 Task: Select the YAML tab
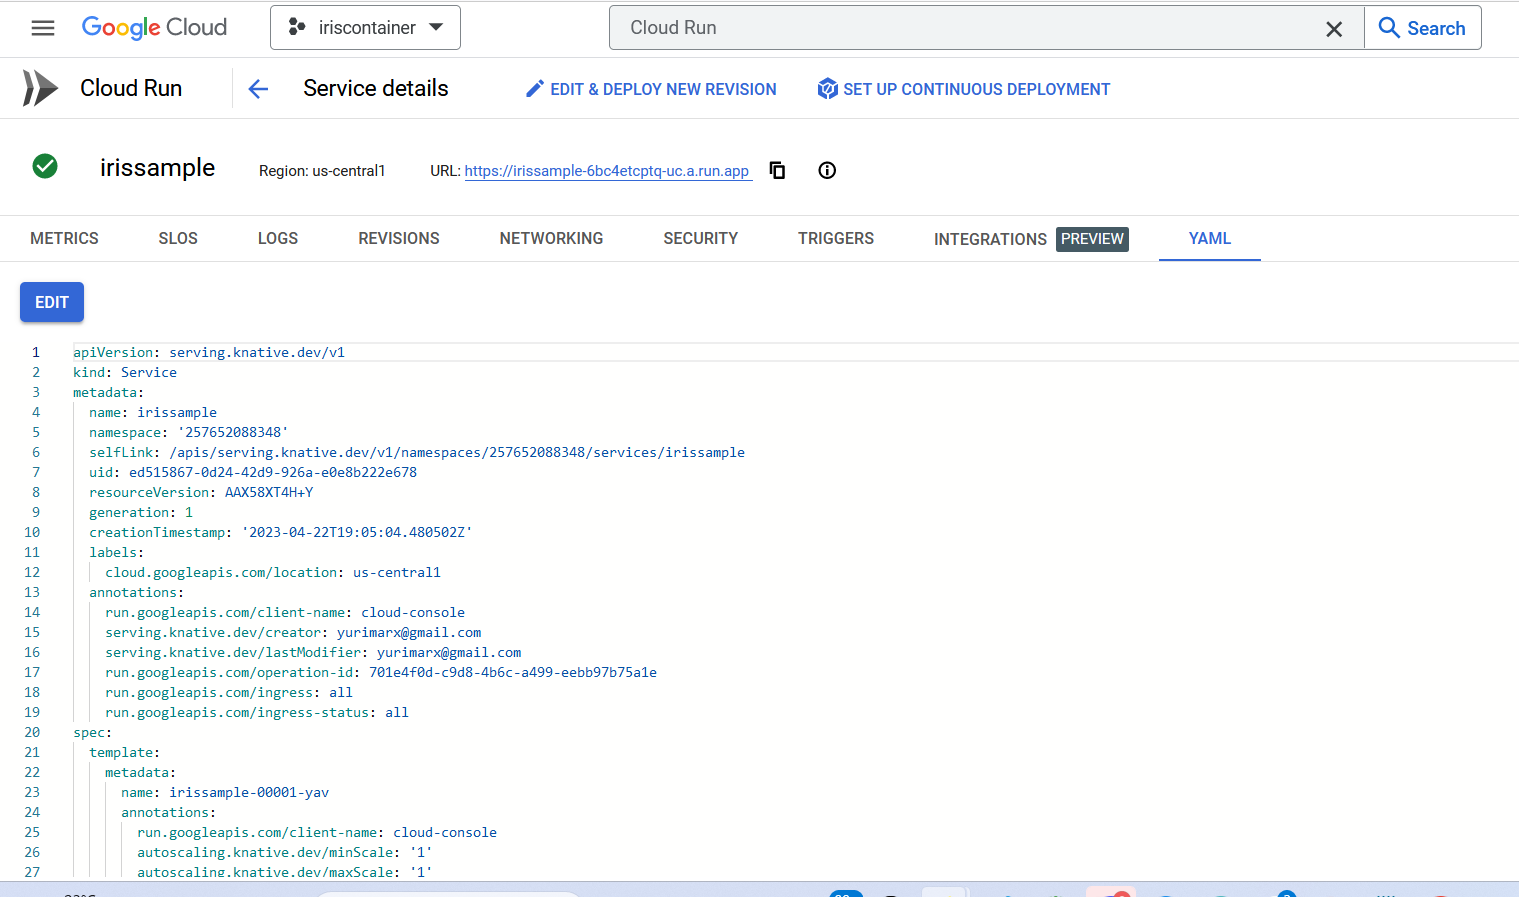coord(1210,238)
